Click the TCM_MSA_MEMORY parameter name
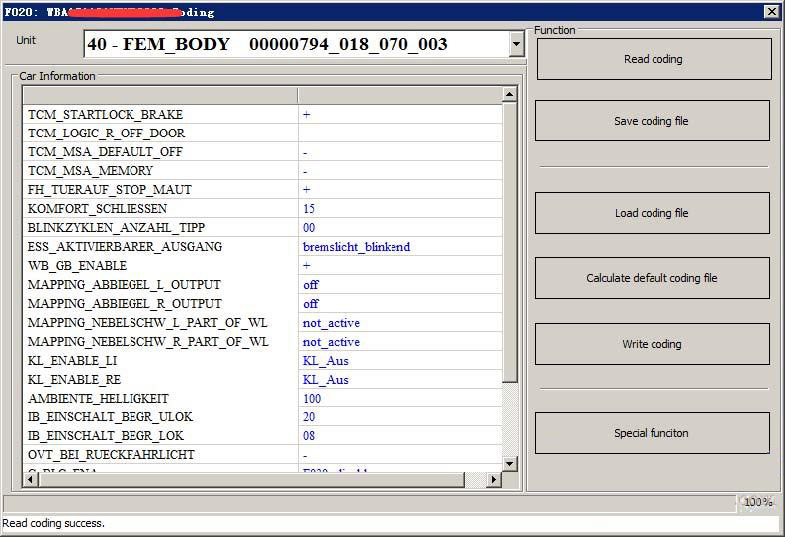 tap(90, 171)
